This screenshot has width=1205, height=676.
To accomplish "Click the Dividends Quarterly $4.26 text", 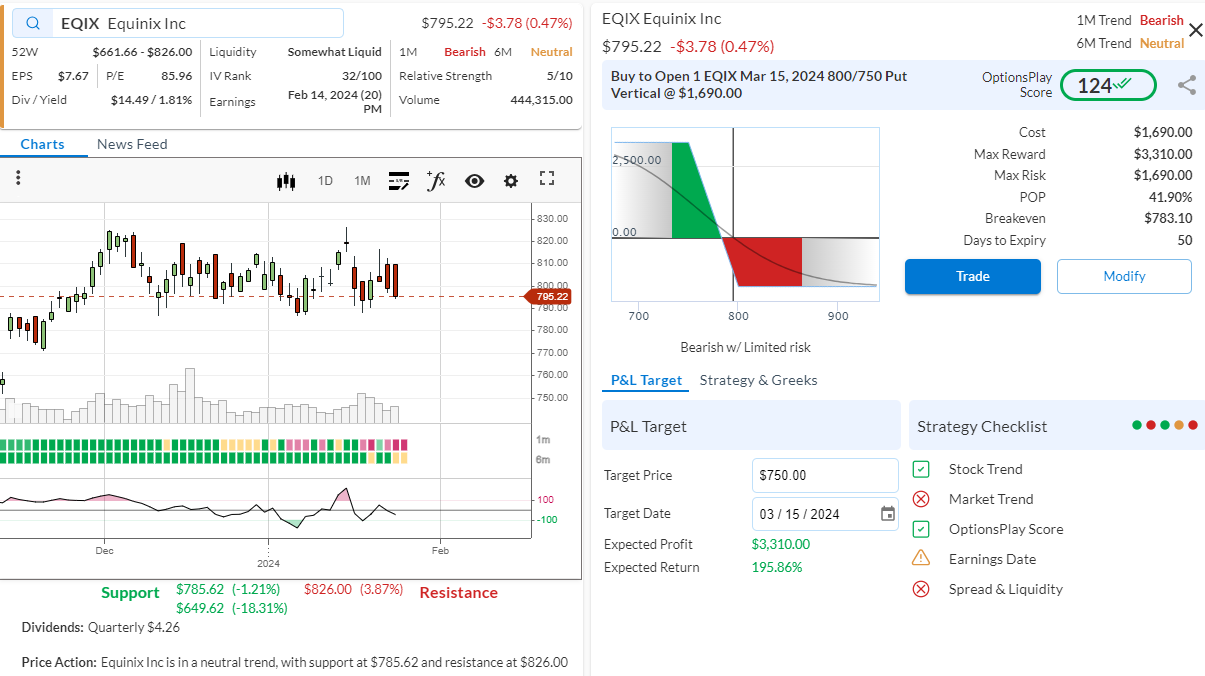I will coord(101,628).
